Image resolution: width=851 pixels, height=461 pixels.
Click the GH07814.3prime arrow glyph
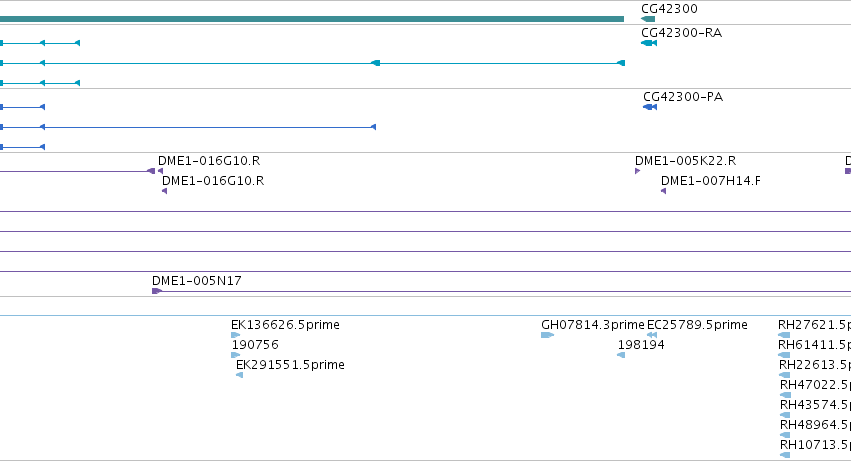click(547, 335)
